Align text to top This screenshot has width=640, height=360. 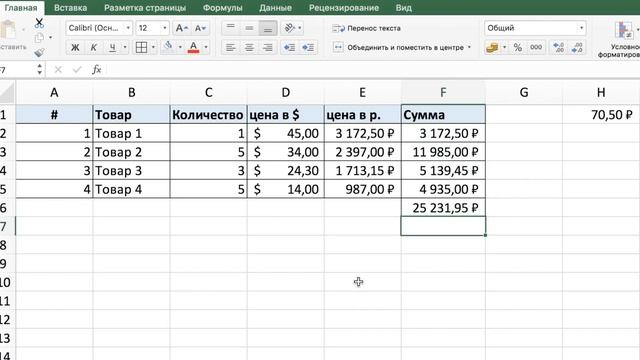(x=231, y=28)
